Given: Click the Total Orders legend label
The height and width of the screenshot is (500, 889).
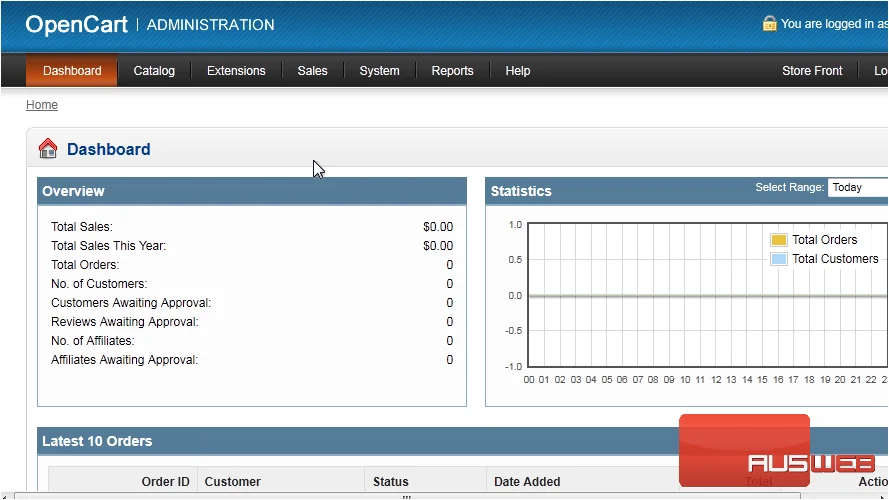Looking at the screenshot, I should coord(824,240).
